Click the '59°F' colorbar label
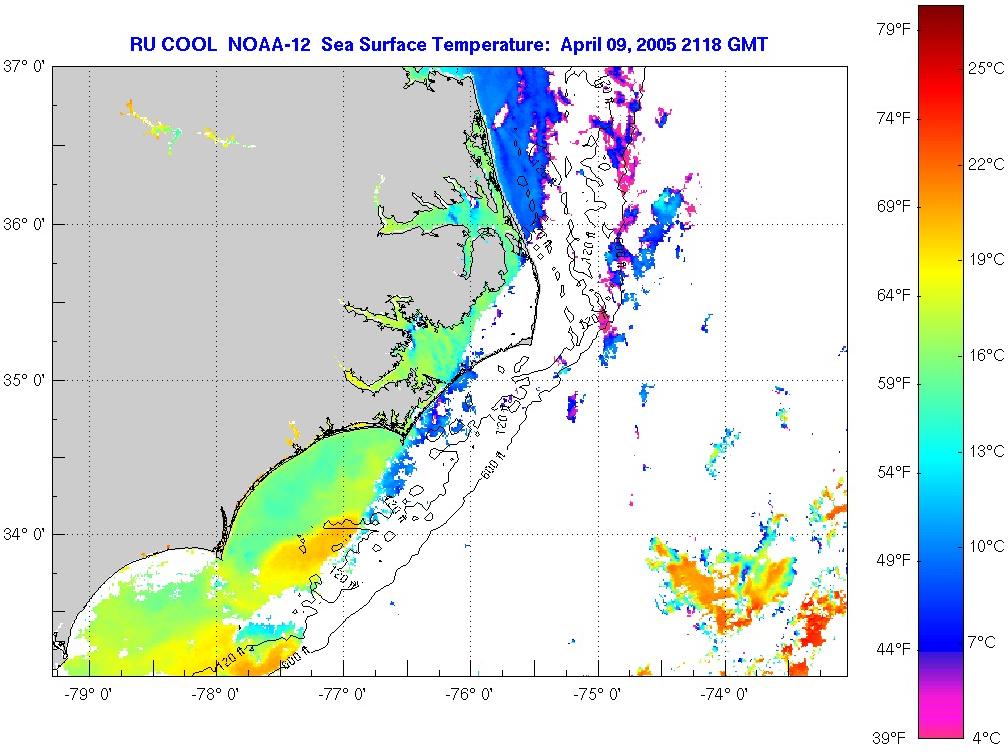Screen dimensions: 1008x754 (x=894, y=384)
